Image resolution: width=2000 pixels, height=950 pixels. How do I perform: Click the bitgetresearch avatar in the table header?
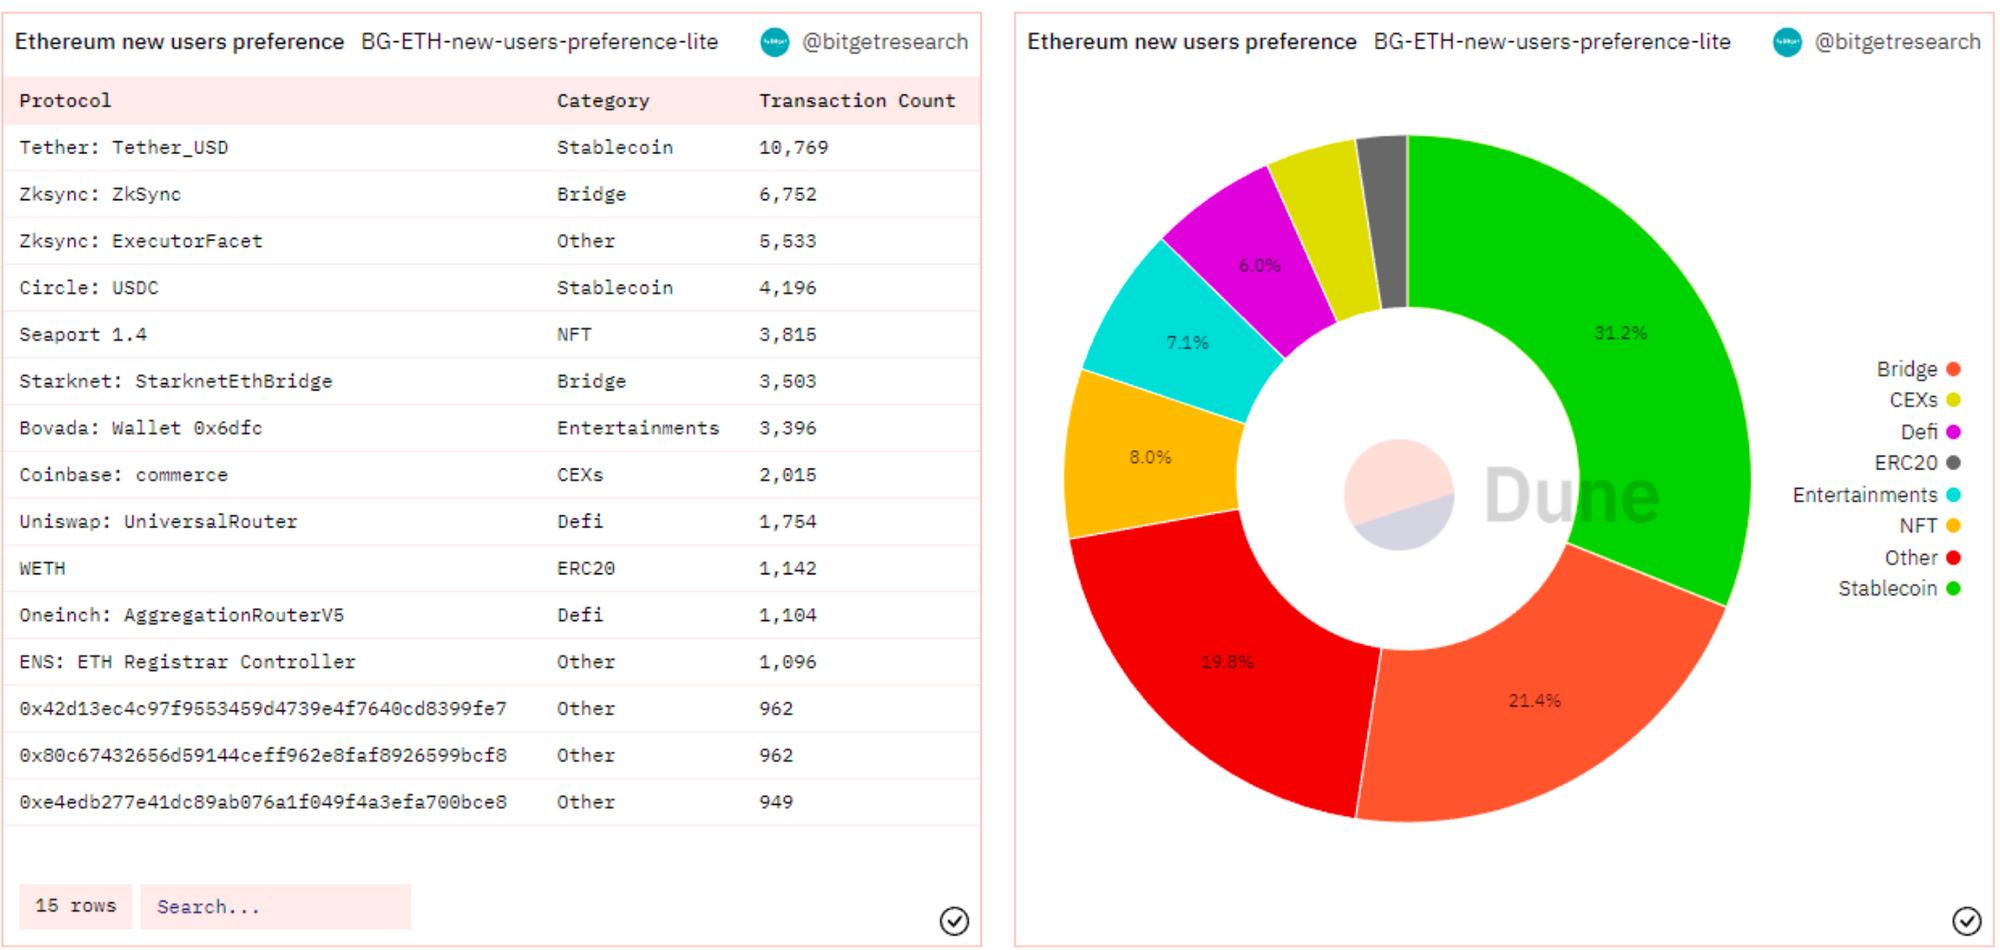pyautogui.click(x=774, y=42)
